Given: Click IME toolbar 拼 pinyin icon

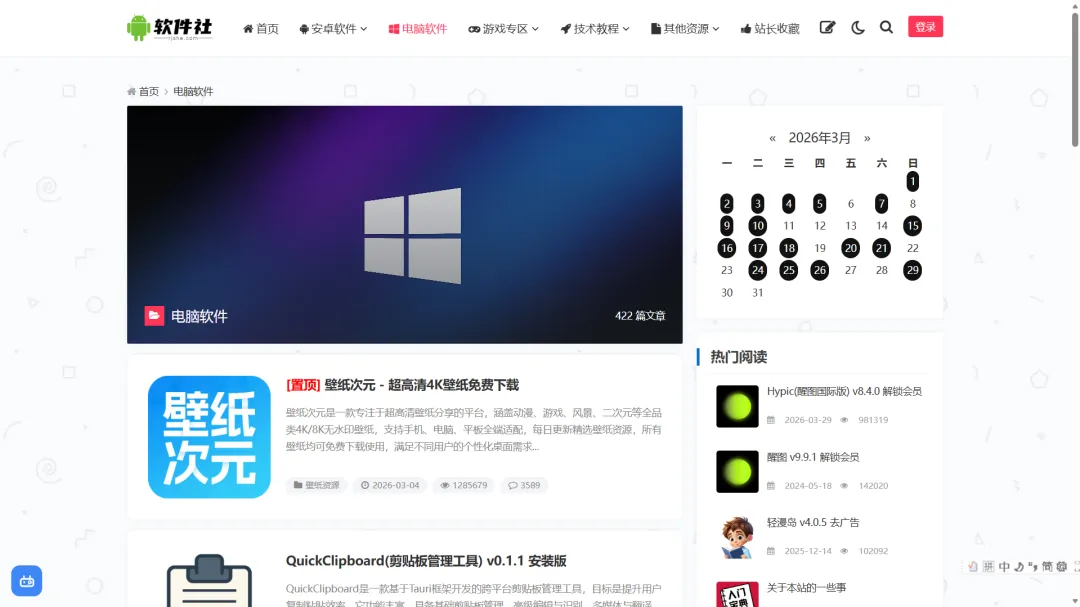Looking at the screenshot, I should (988, 566).
